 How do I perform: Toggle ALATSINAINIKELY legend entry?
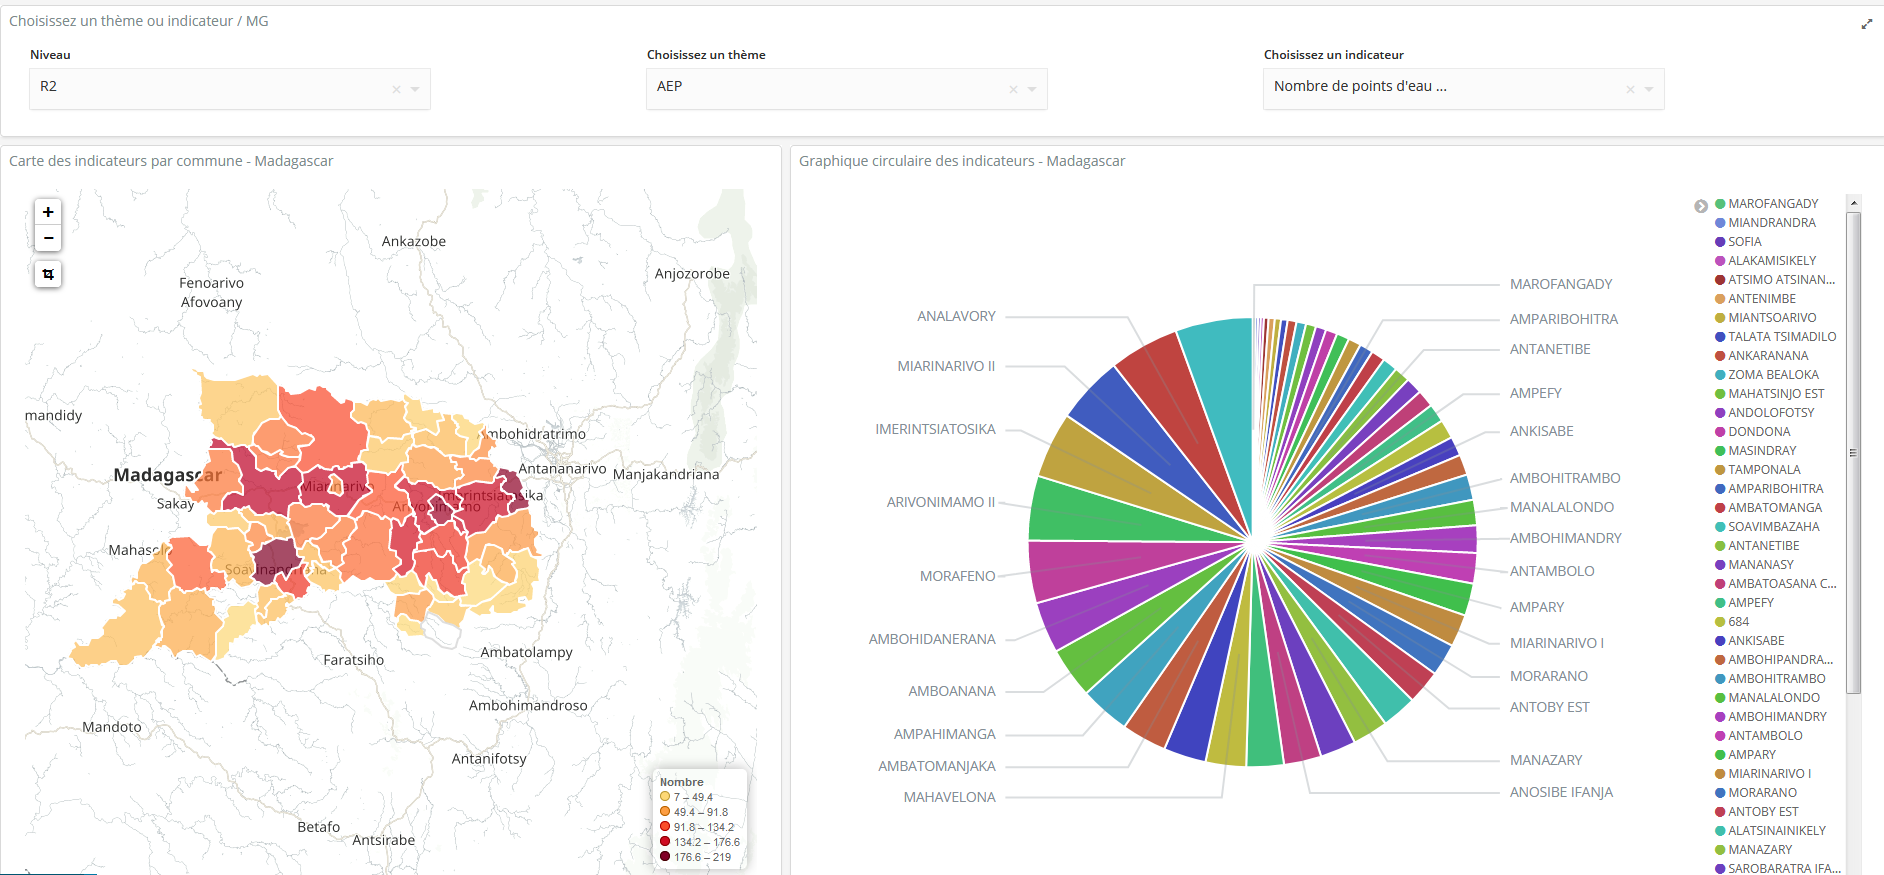pos(1770,831)
